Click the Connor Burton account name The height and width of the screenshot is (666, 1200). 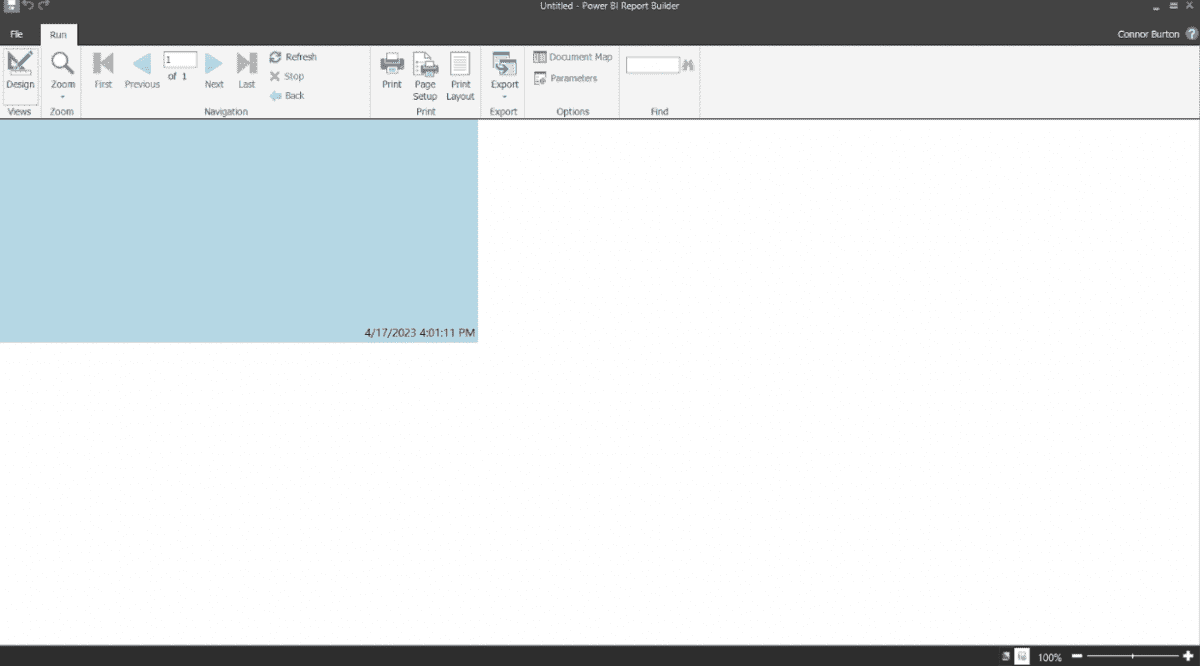[x=1148, y=34]
